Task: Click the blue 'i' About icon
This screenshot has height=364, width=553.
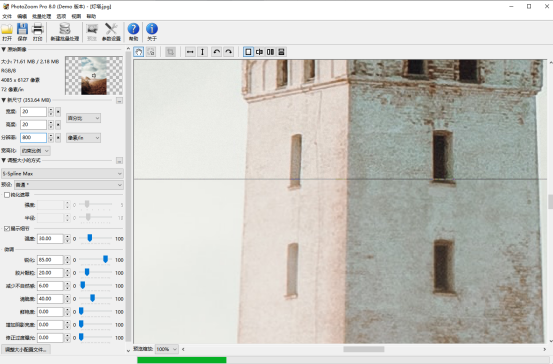Action: coord(152,29)
